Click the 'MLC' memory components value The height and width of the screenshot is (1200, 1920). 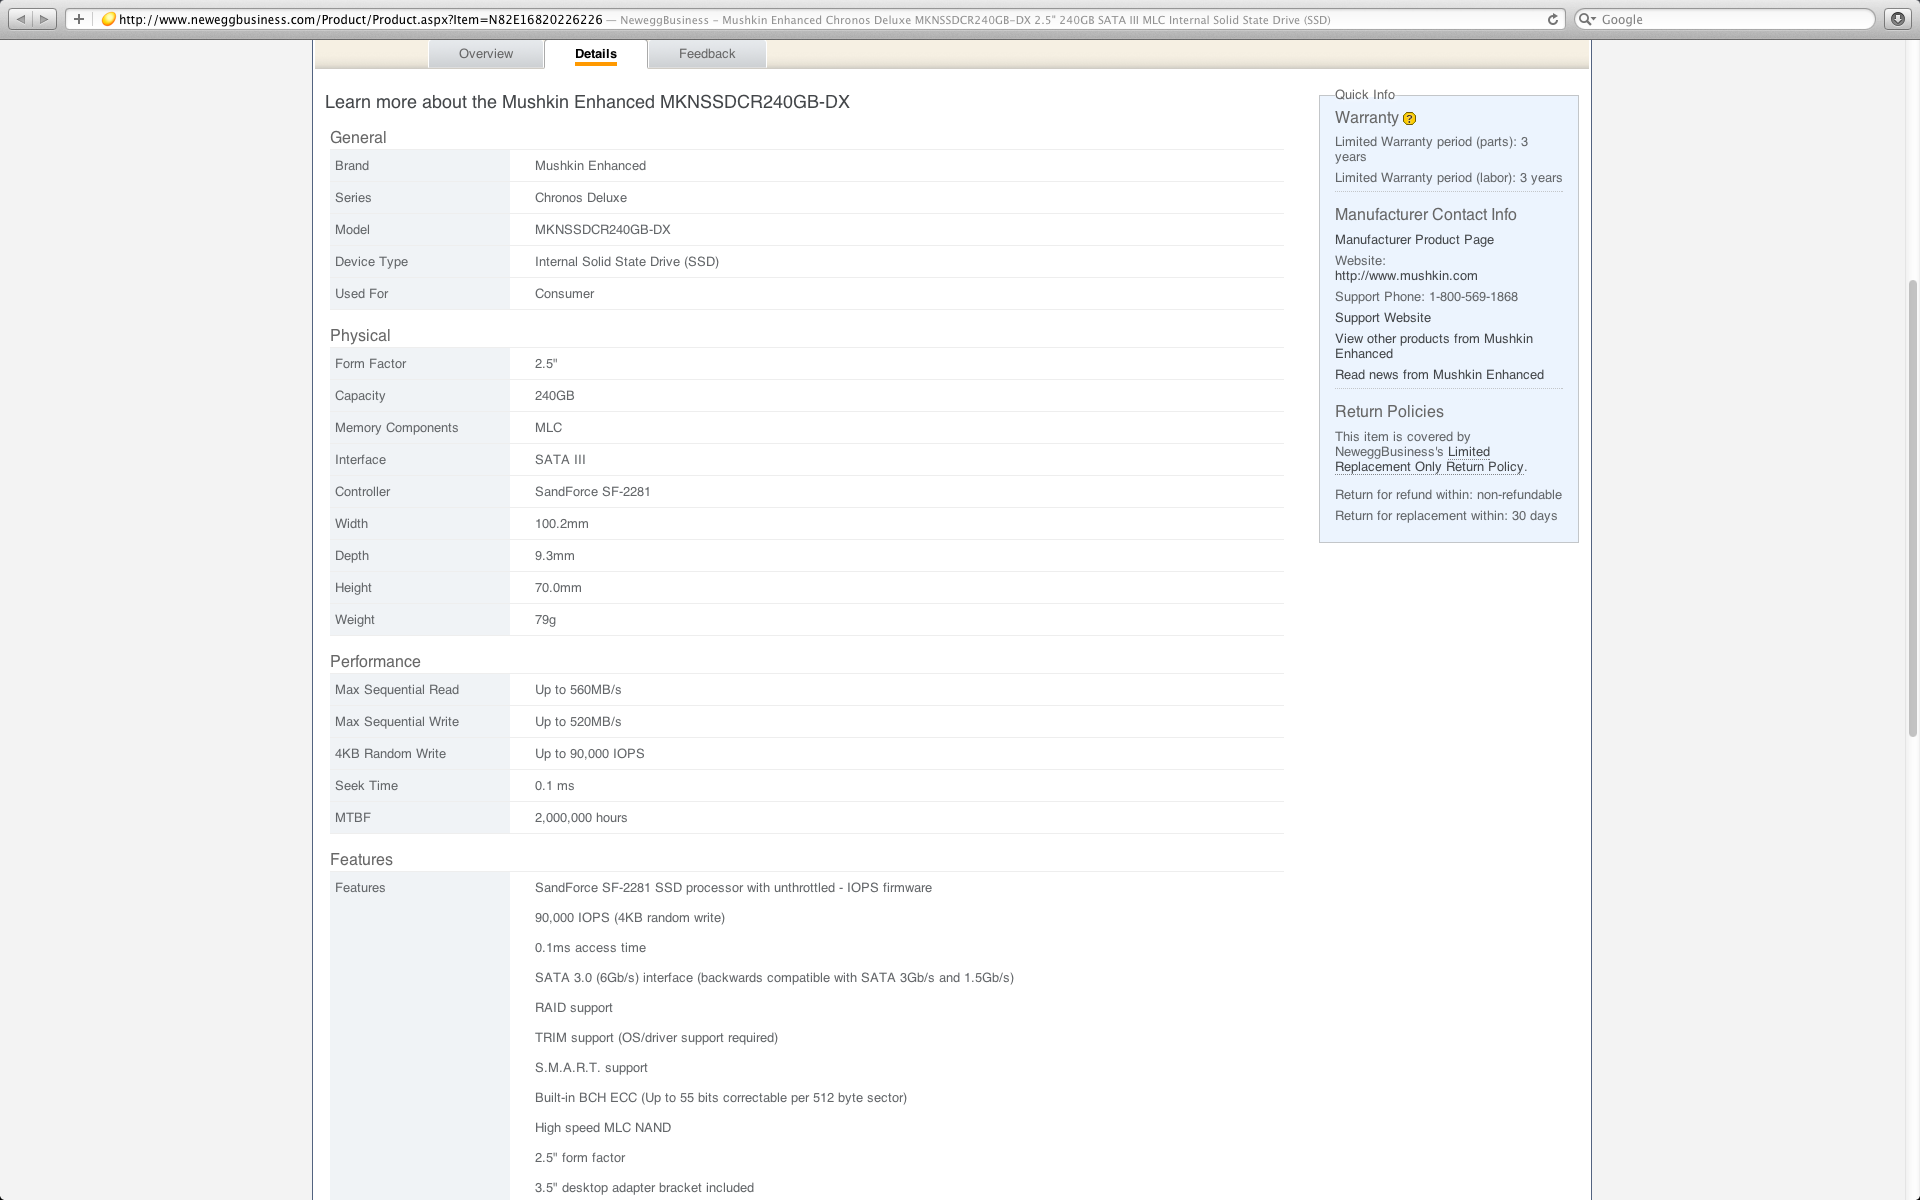click(x=548, y=428)
